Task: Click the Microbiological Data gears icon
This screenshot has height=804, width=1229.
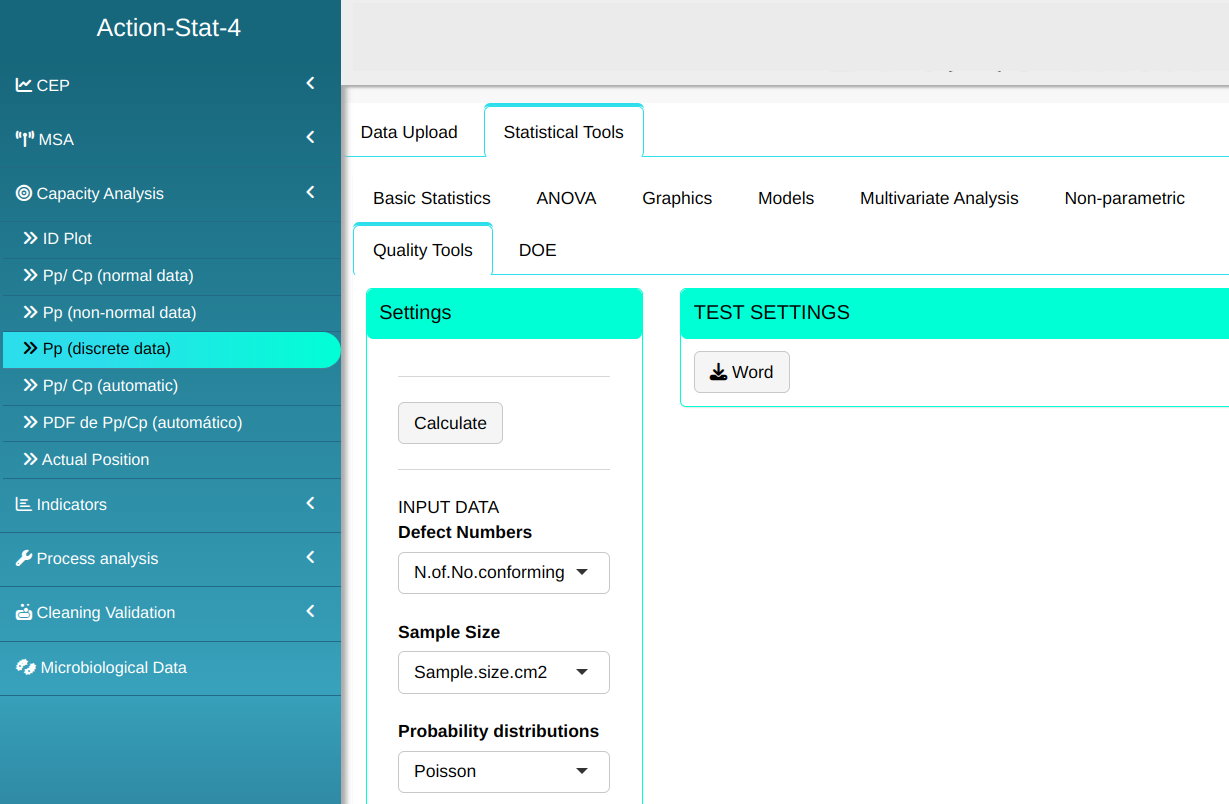Action: (x=25, y=667)
